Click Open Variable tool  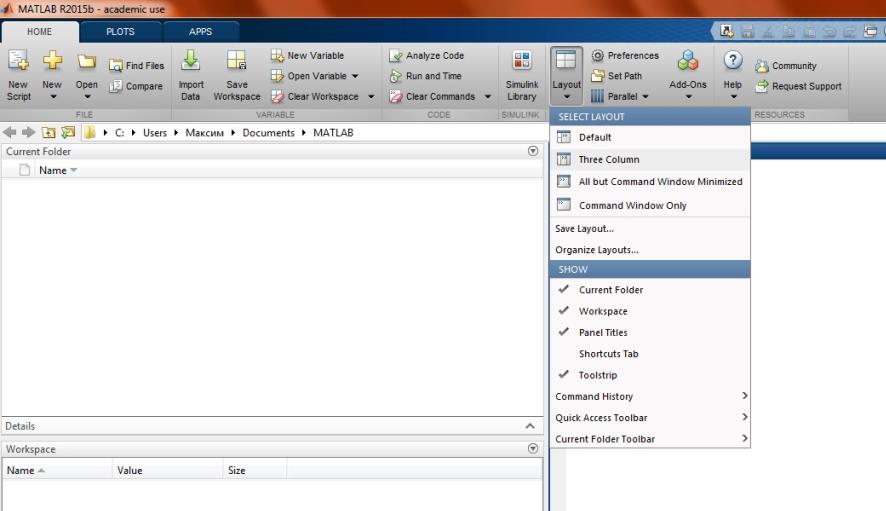tap(309, 76)
